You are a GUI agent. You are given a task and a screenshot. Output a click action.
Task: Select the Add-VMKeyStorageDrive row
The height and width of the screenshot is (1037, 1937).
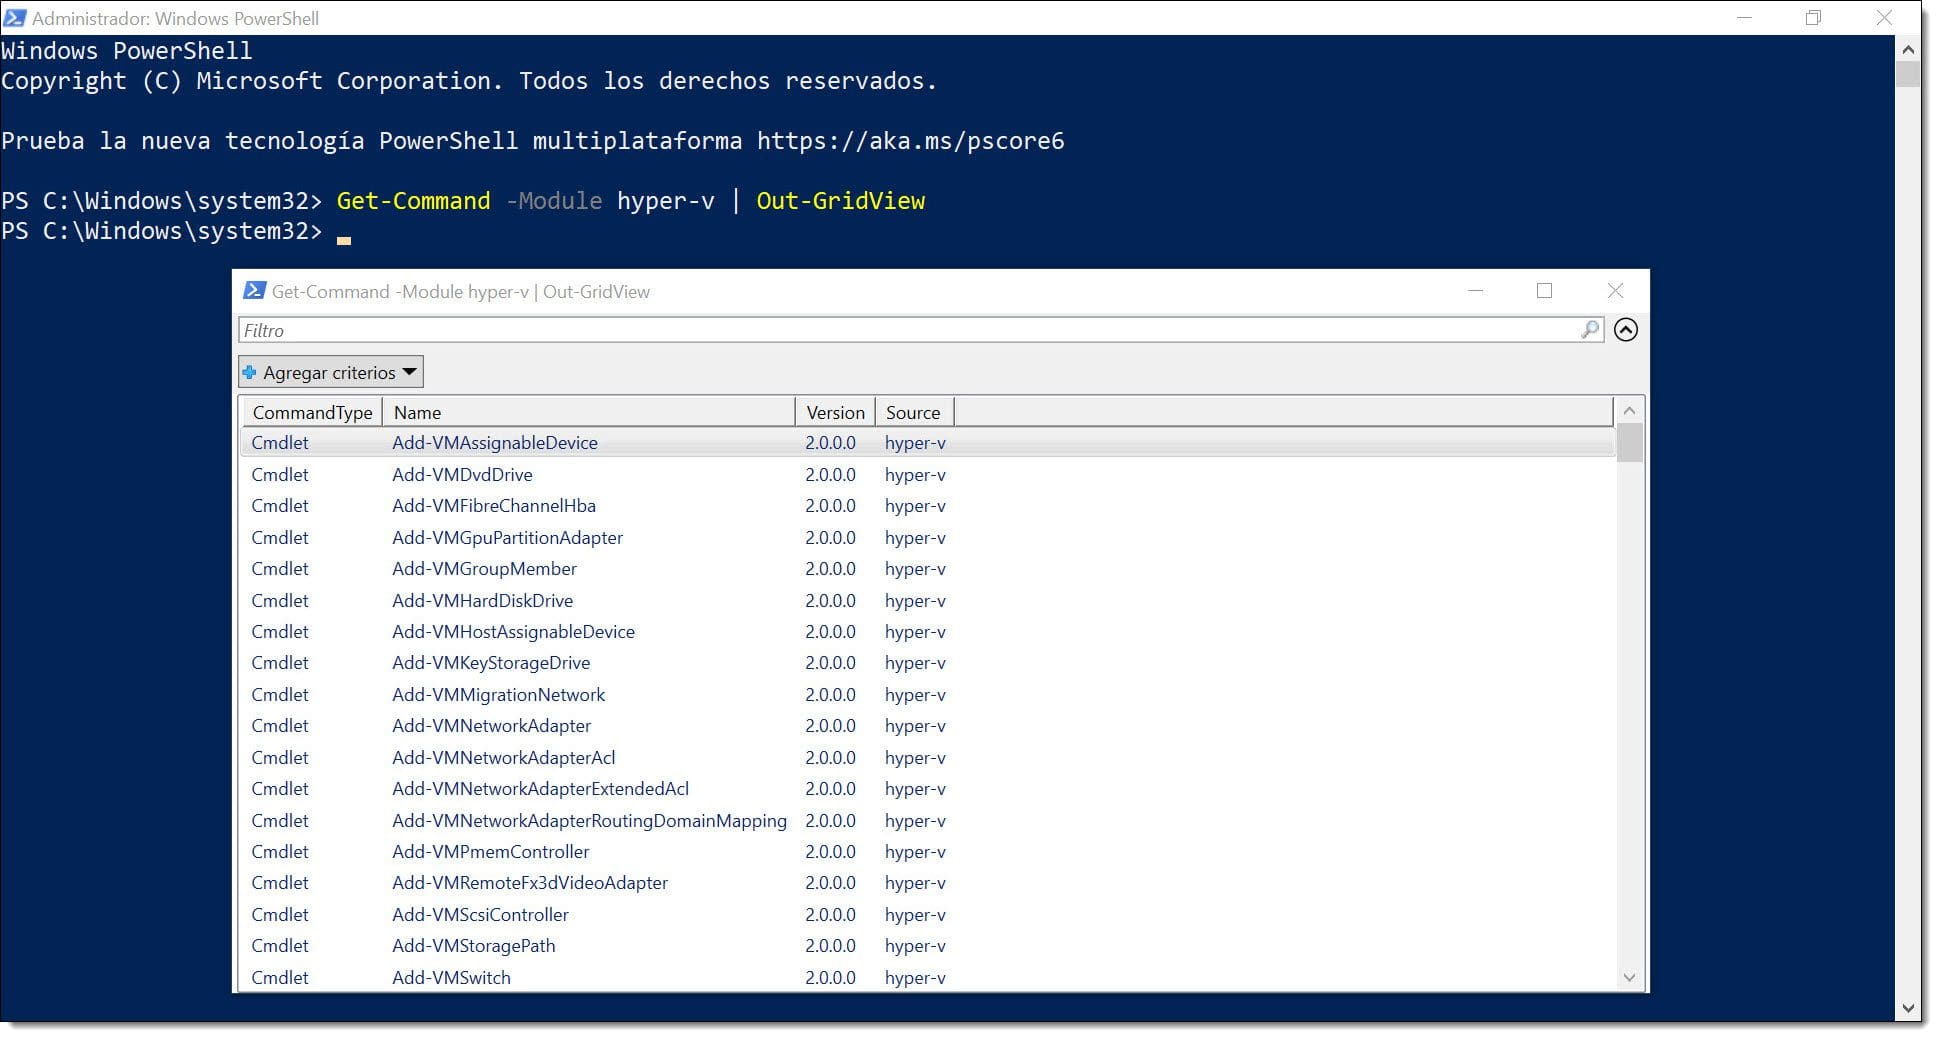927,663
